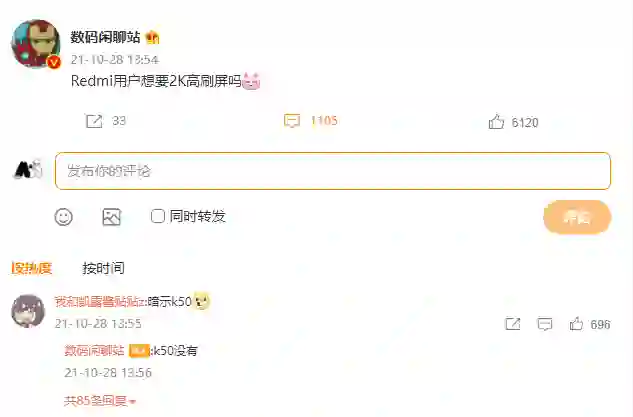This screenshot has height=417, width=633.
Task: Reply to the top comment via bubble icon
Action: tap(545, 324)
